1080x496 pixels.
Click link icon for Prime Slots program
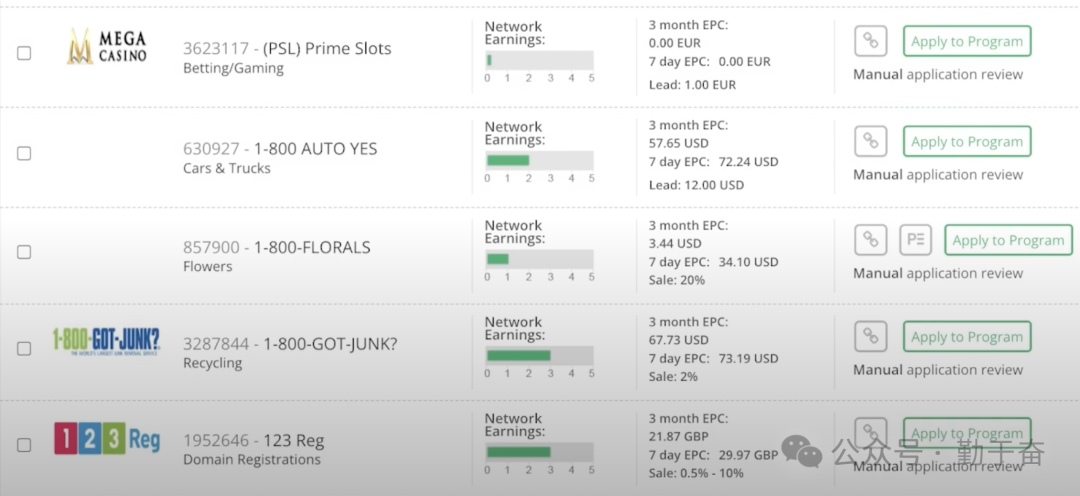(x=870, y=41)
